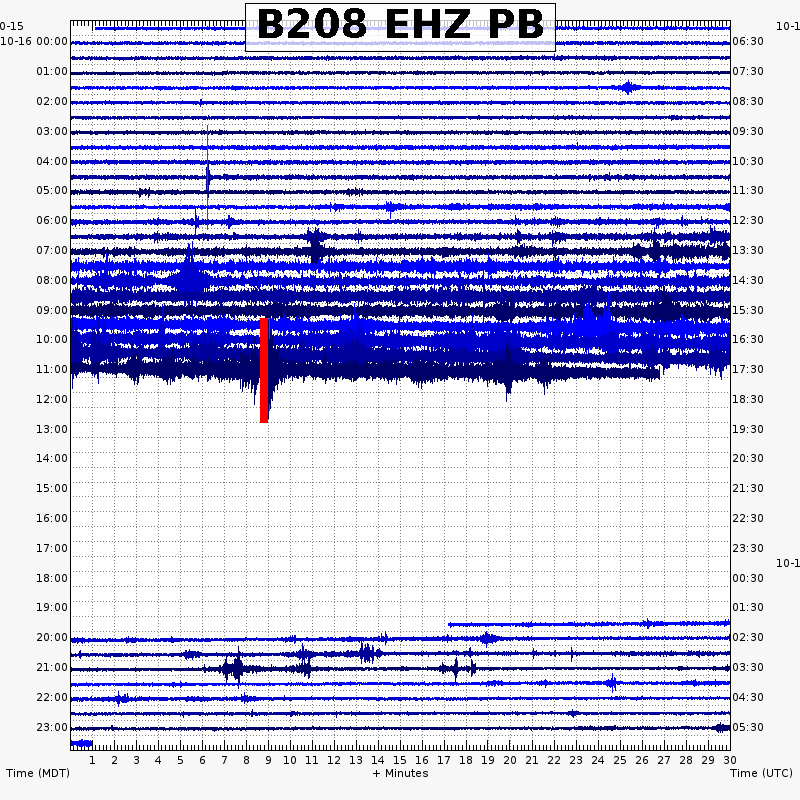
Task: Click the minute 9 tick label
Action: click(268, 760)
